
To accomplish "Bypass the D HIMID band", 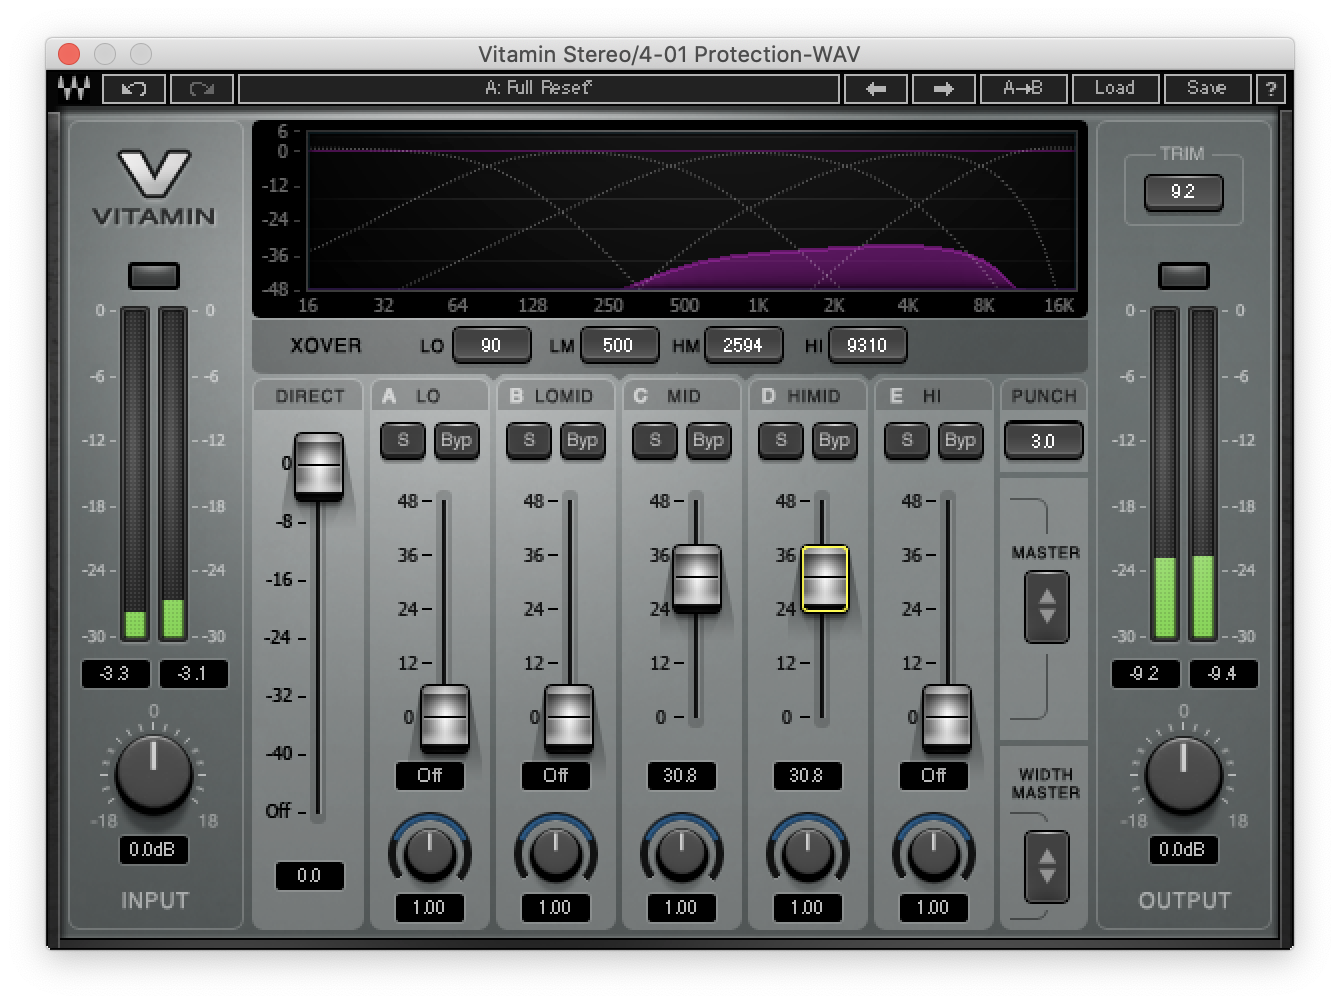I will 834,440.
